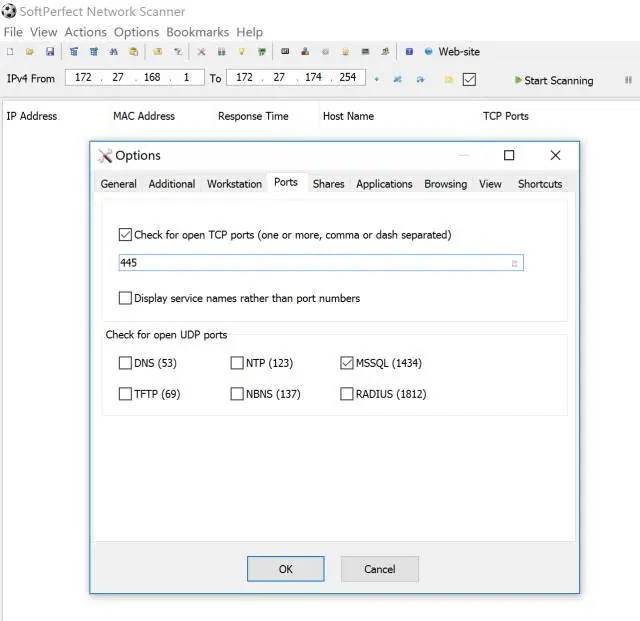Click the dark blue square icon left of Web-site

click(409, 51)
